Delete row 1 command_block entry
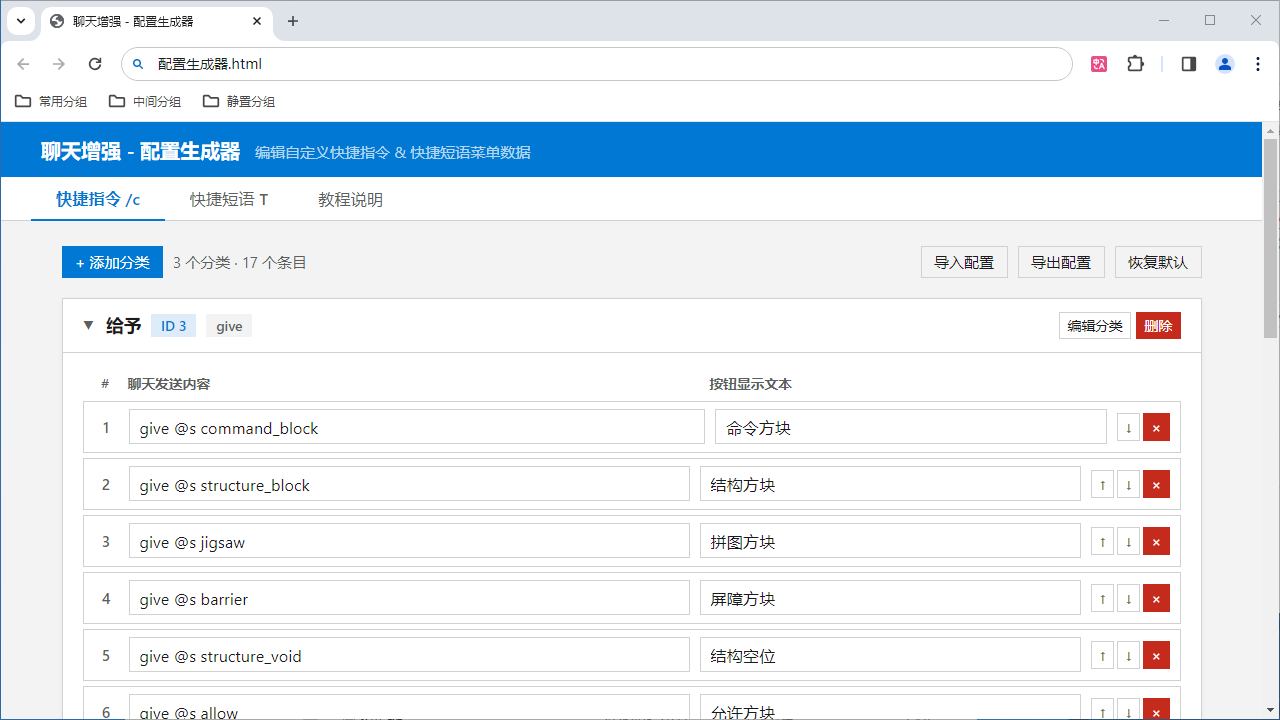This screenshot has width=1280, height=720. pos(1156,427)
